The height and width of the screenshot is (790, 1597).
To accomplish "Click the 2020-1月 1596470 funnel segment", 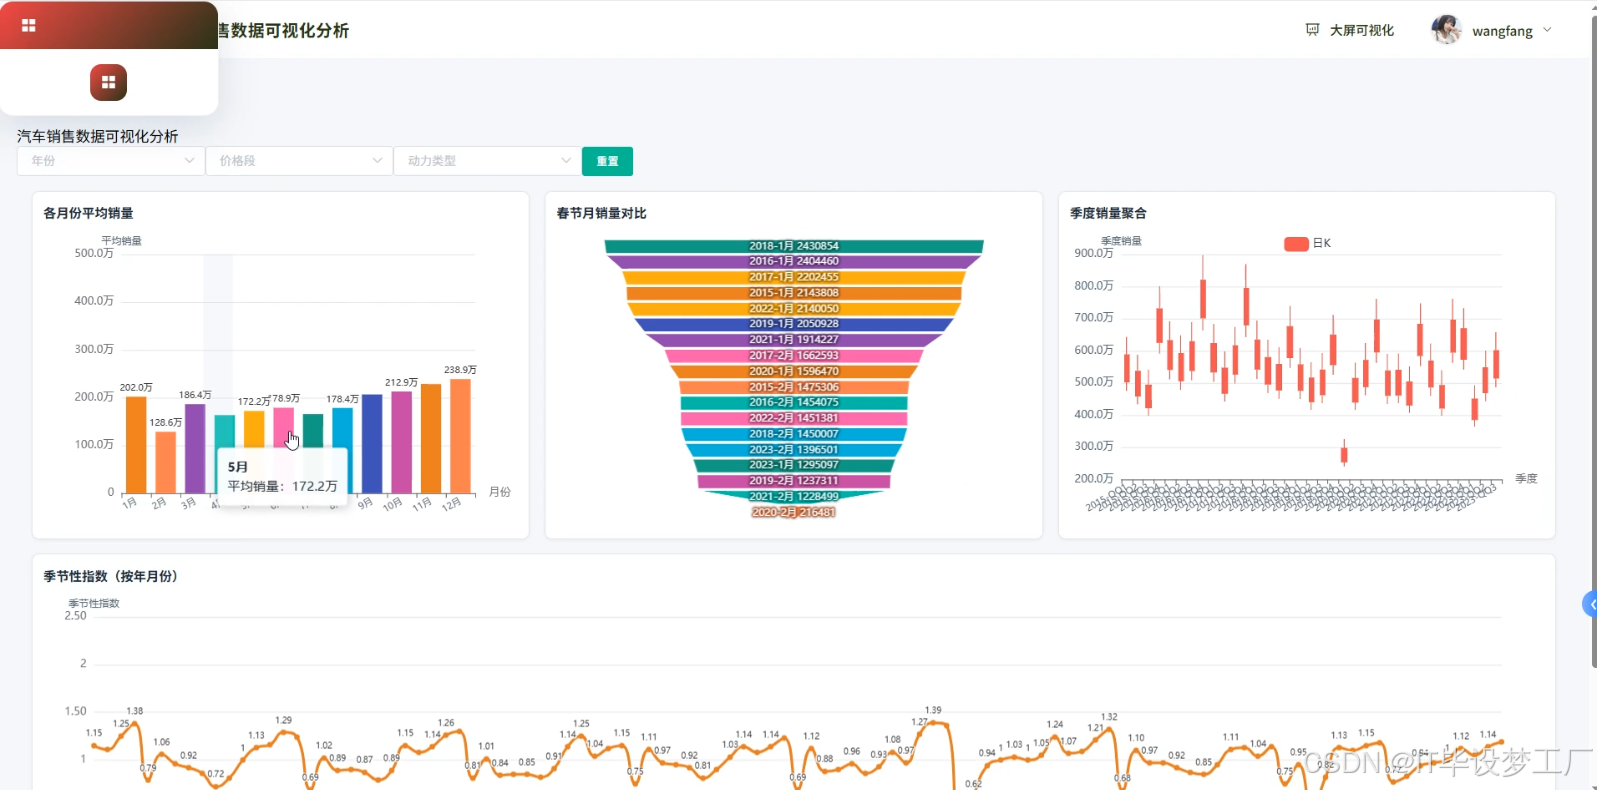I will (x=794, y=371).
